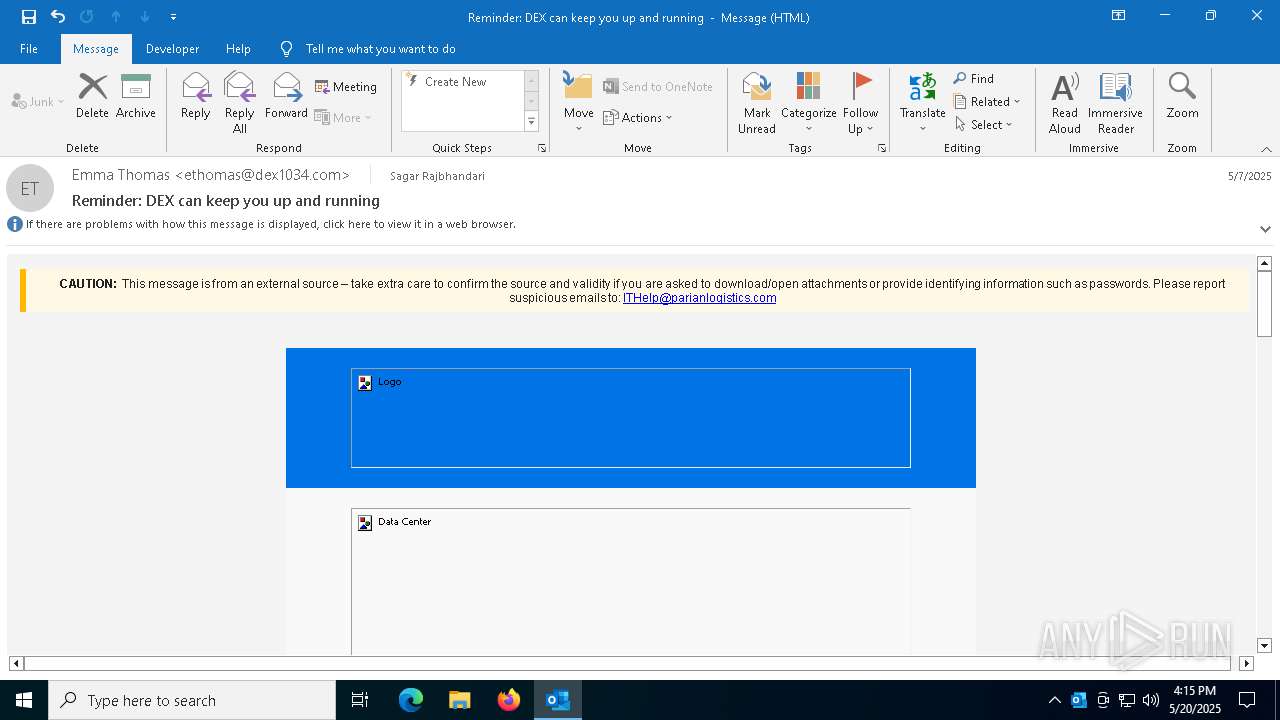Click Find in the Editing group
Image resolution: width=1280 pixels, height=720 pixels.
click(x=974, y=79)
